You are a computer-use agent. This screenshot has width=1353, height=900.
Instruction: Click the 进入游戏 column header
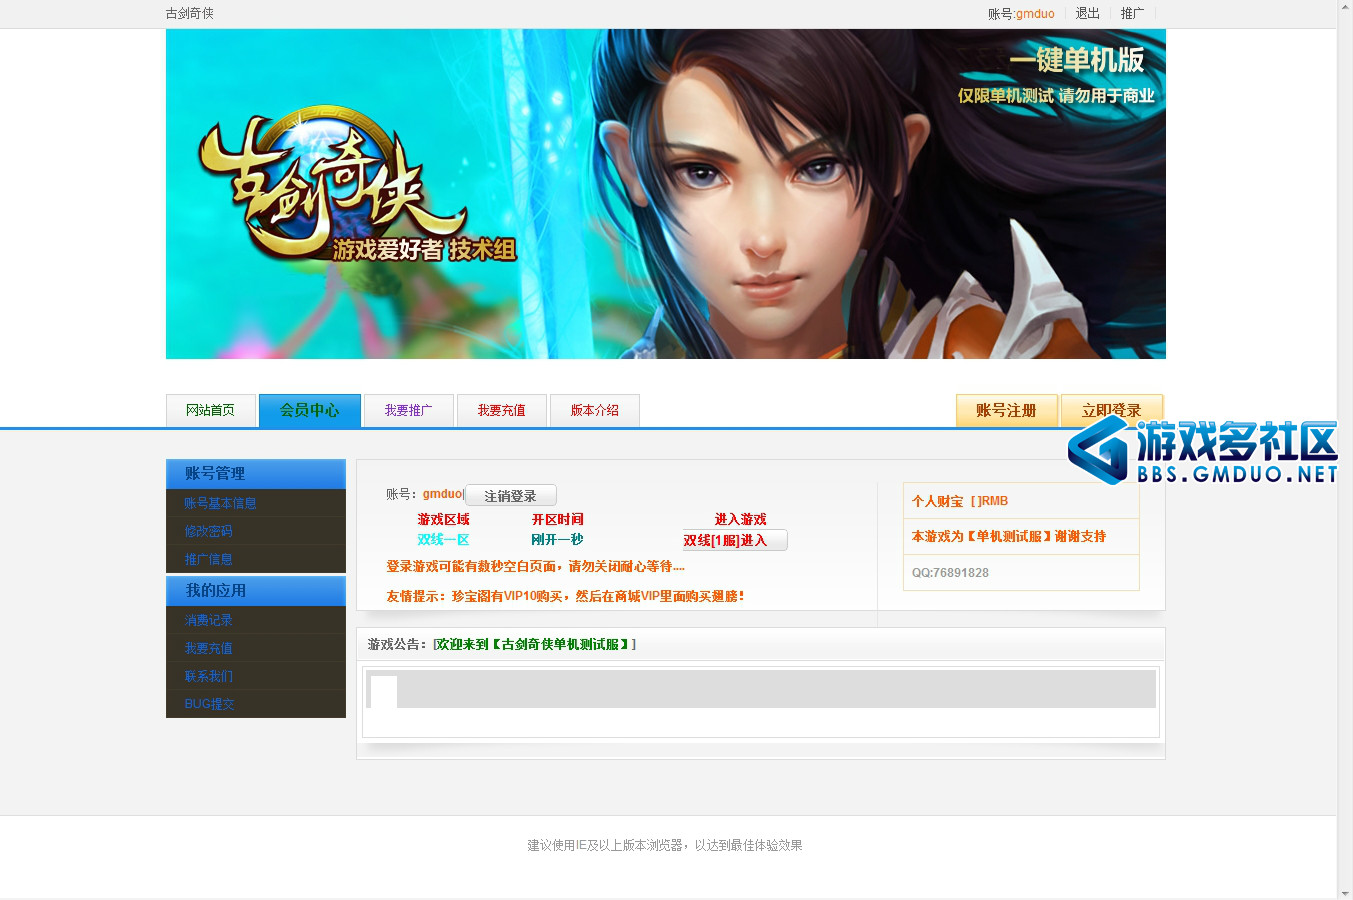point(740,519)
